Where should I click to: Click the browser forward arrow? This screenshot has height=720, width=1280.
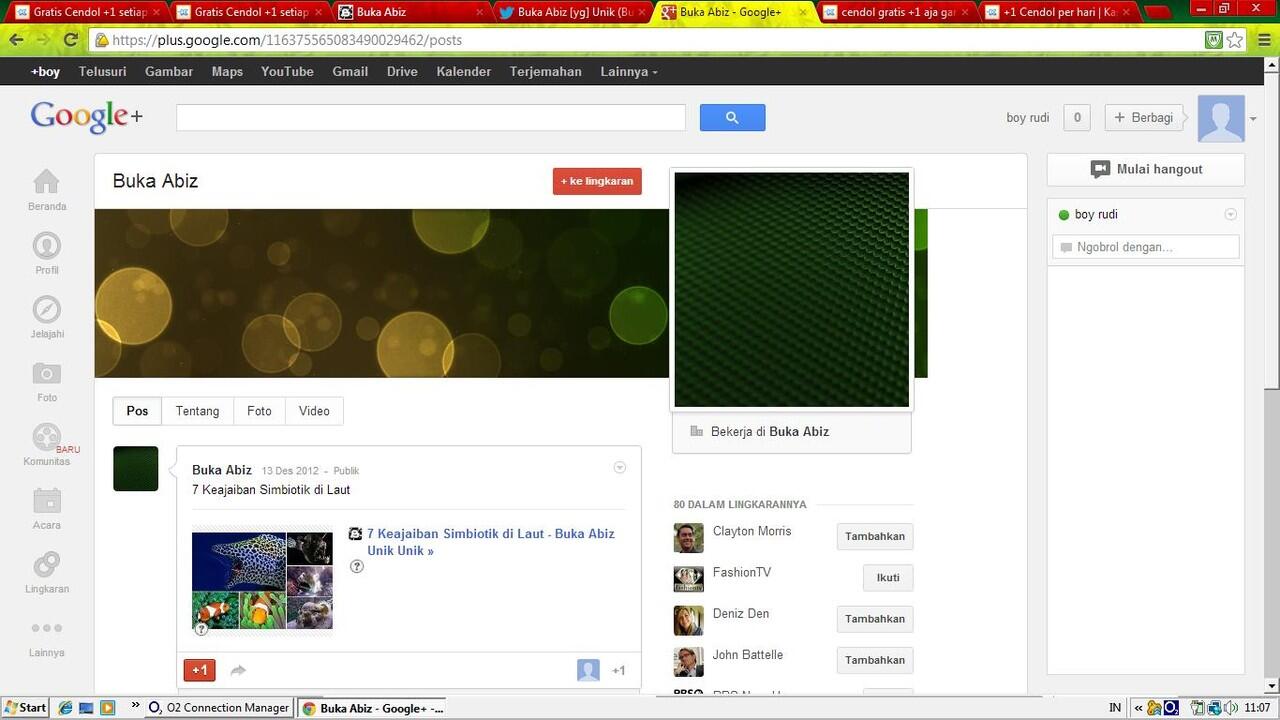[x=43, y=41]
